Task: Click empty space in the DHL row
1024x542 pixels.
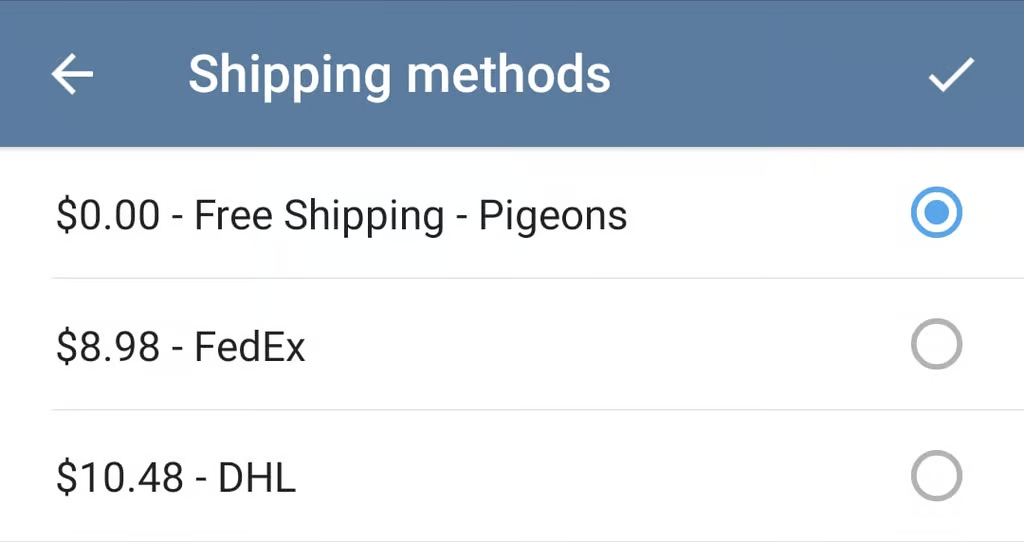Action: (x=600, y=478)
